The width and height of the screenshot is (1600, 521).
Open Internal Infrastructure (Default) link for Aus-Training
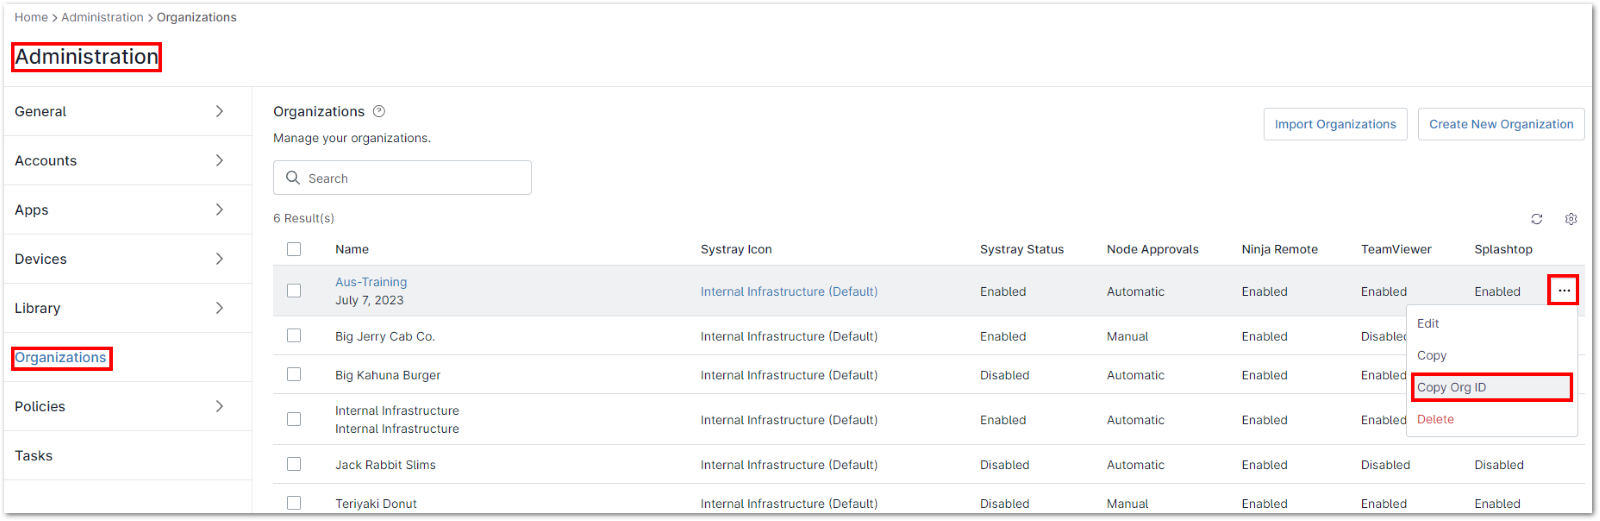pyautogui.click(x=789, y=292)
